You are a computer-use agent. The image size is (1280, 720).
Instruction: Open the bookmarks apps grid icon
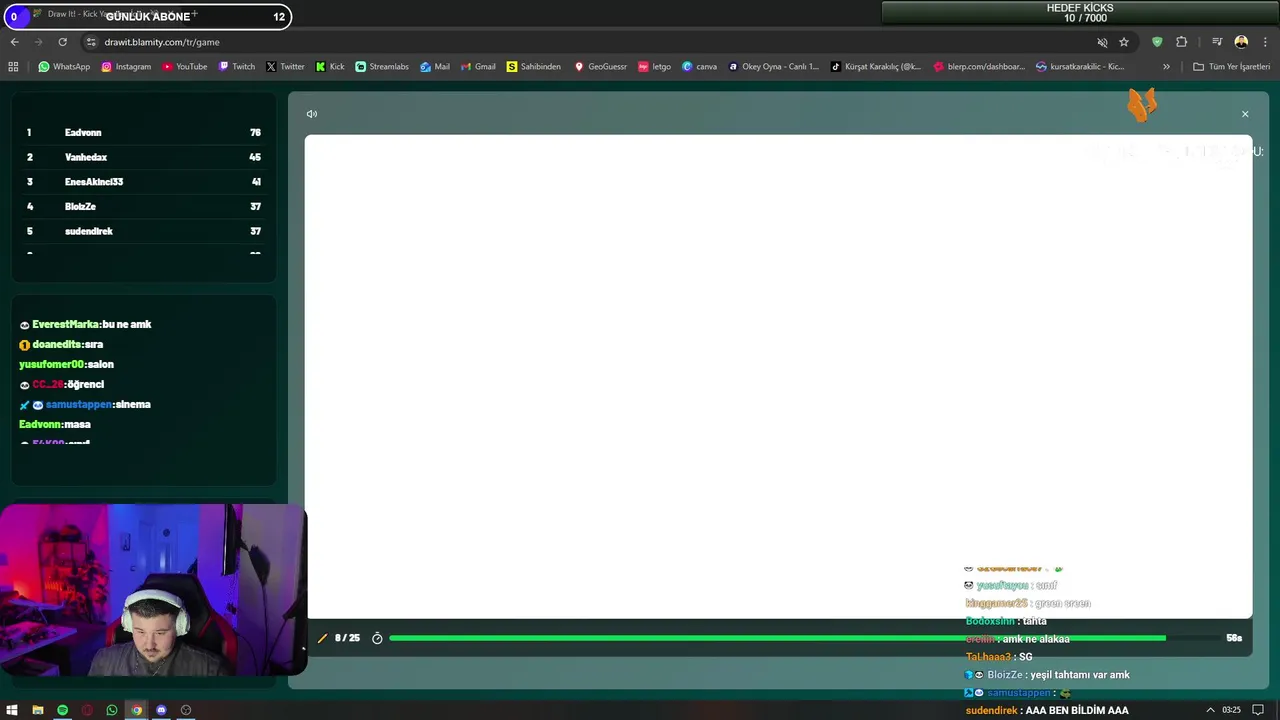click(13, 67)
